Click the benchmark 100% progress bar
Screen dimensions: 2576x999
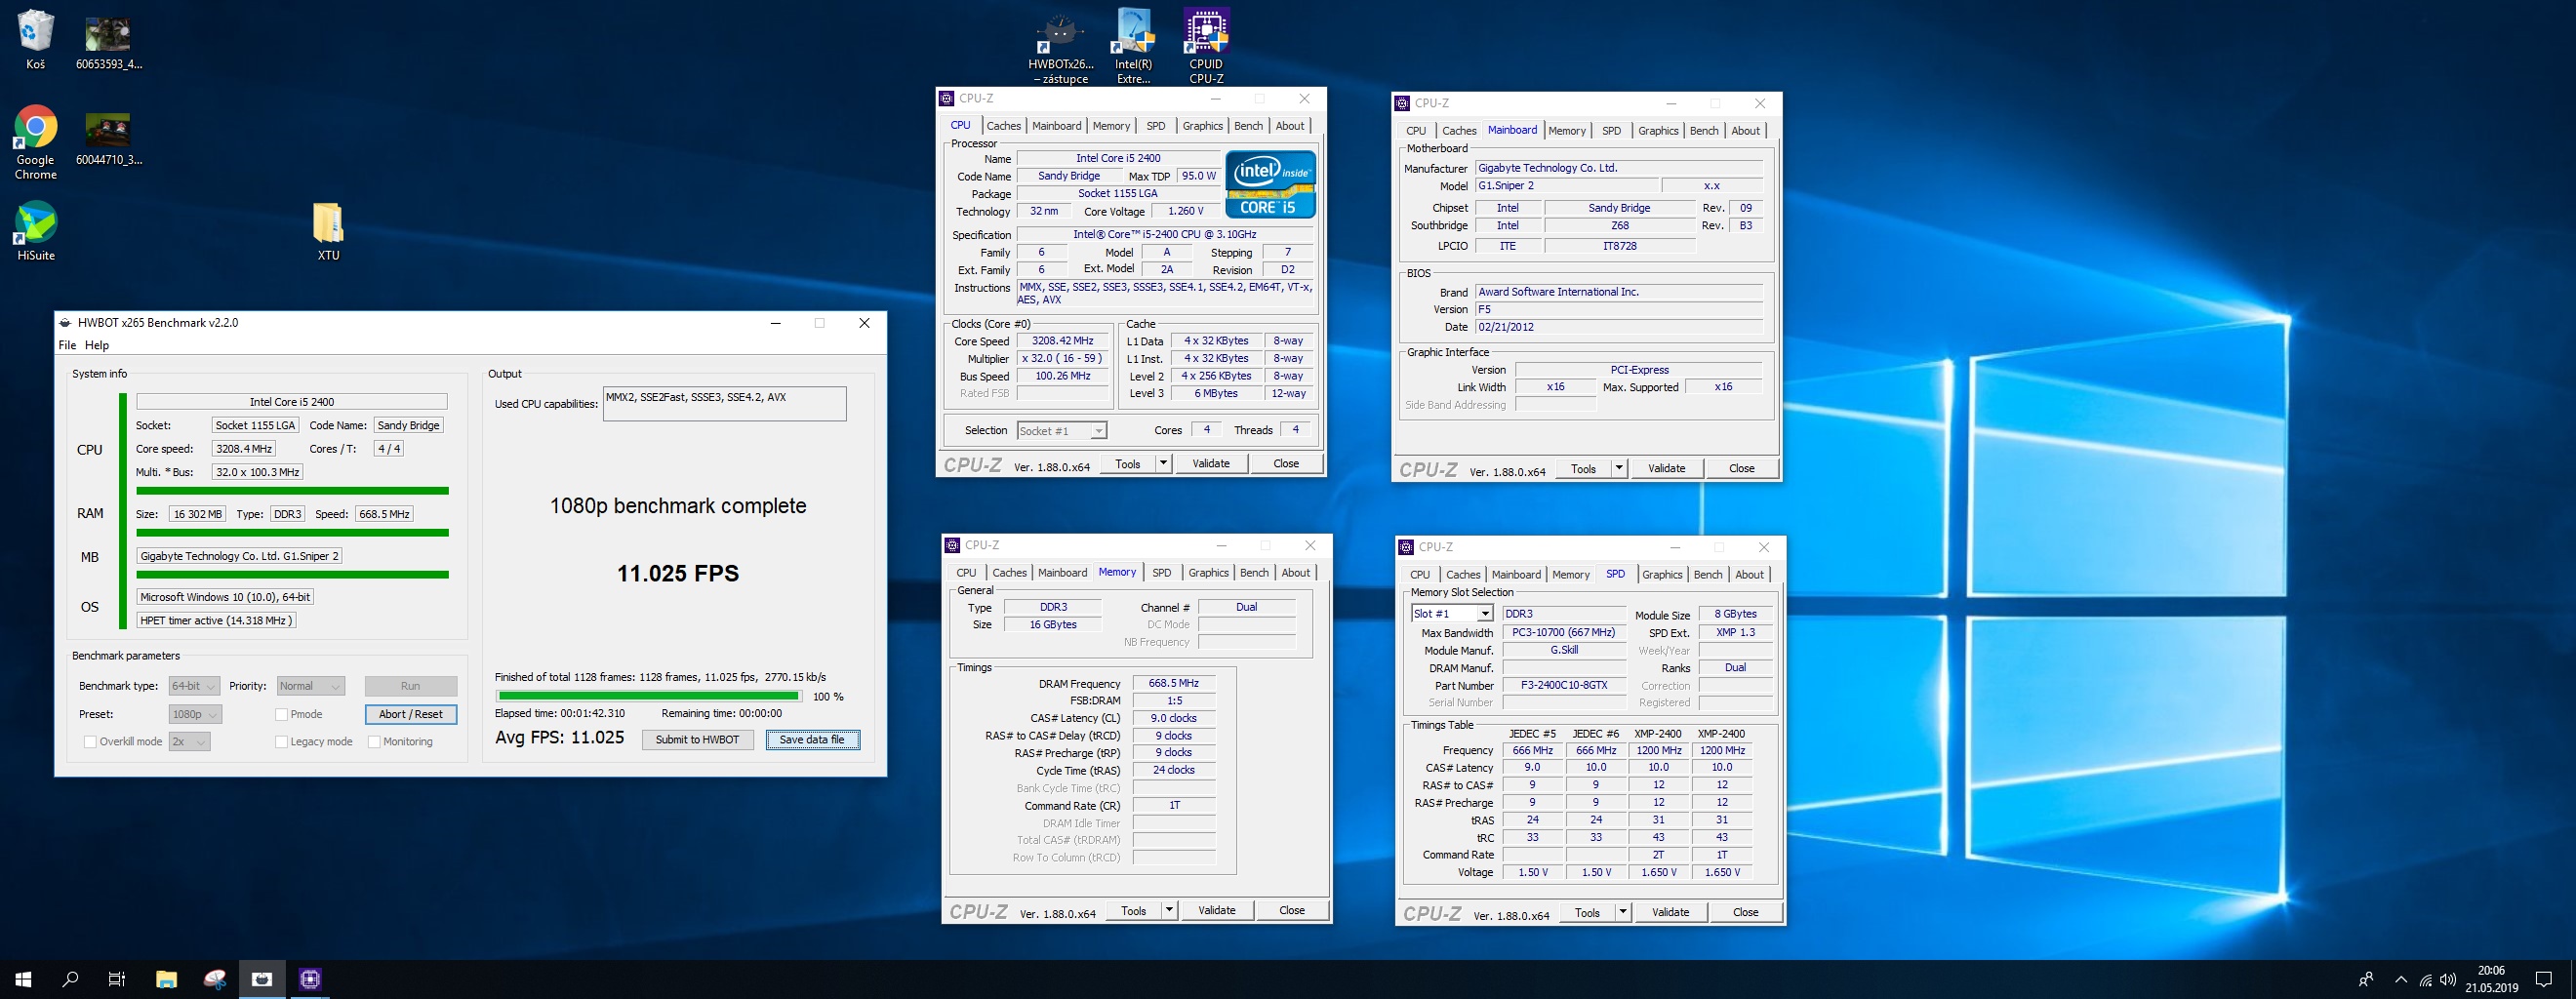pyautogui.click(x=649, y=696)
